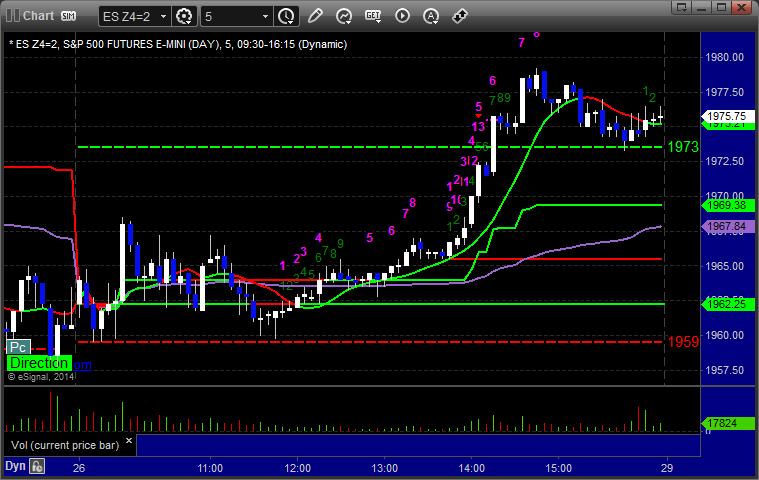
Task: Click the 1969.38 green price tag
Action: tap(728, 205)
